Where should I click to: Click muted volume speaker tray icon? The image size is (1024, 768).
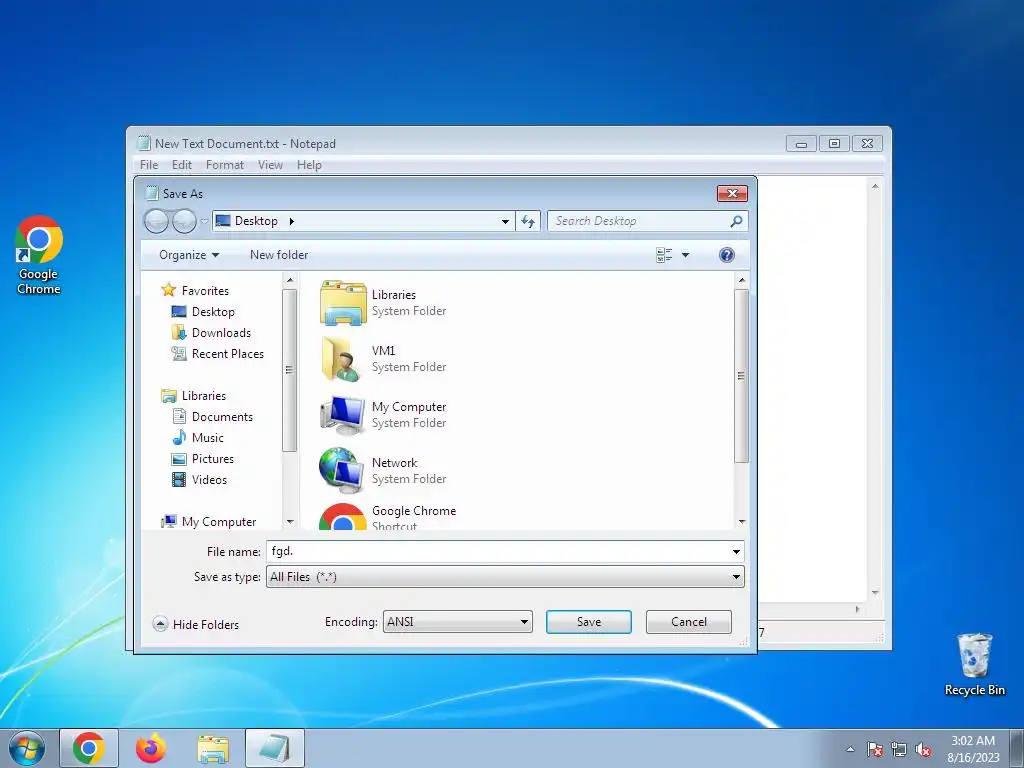[x=923, y=749]
